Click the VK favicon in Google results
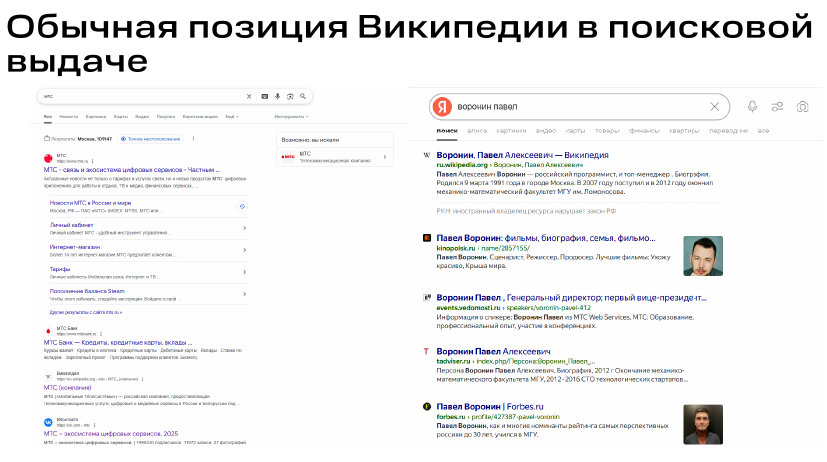 tap(48, 422)
